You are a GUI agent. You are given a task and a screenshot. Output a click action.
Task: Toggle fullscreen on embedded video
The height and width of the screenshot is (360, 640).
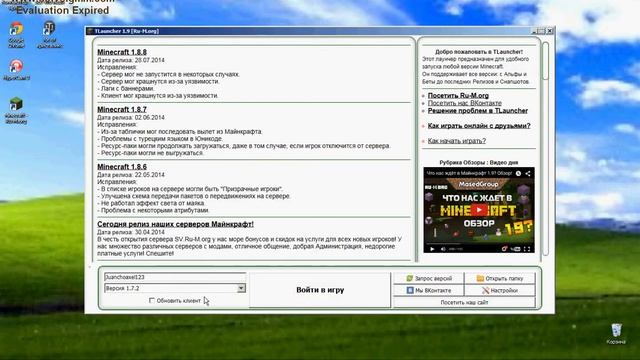(x=527, y=249)
